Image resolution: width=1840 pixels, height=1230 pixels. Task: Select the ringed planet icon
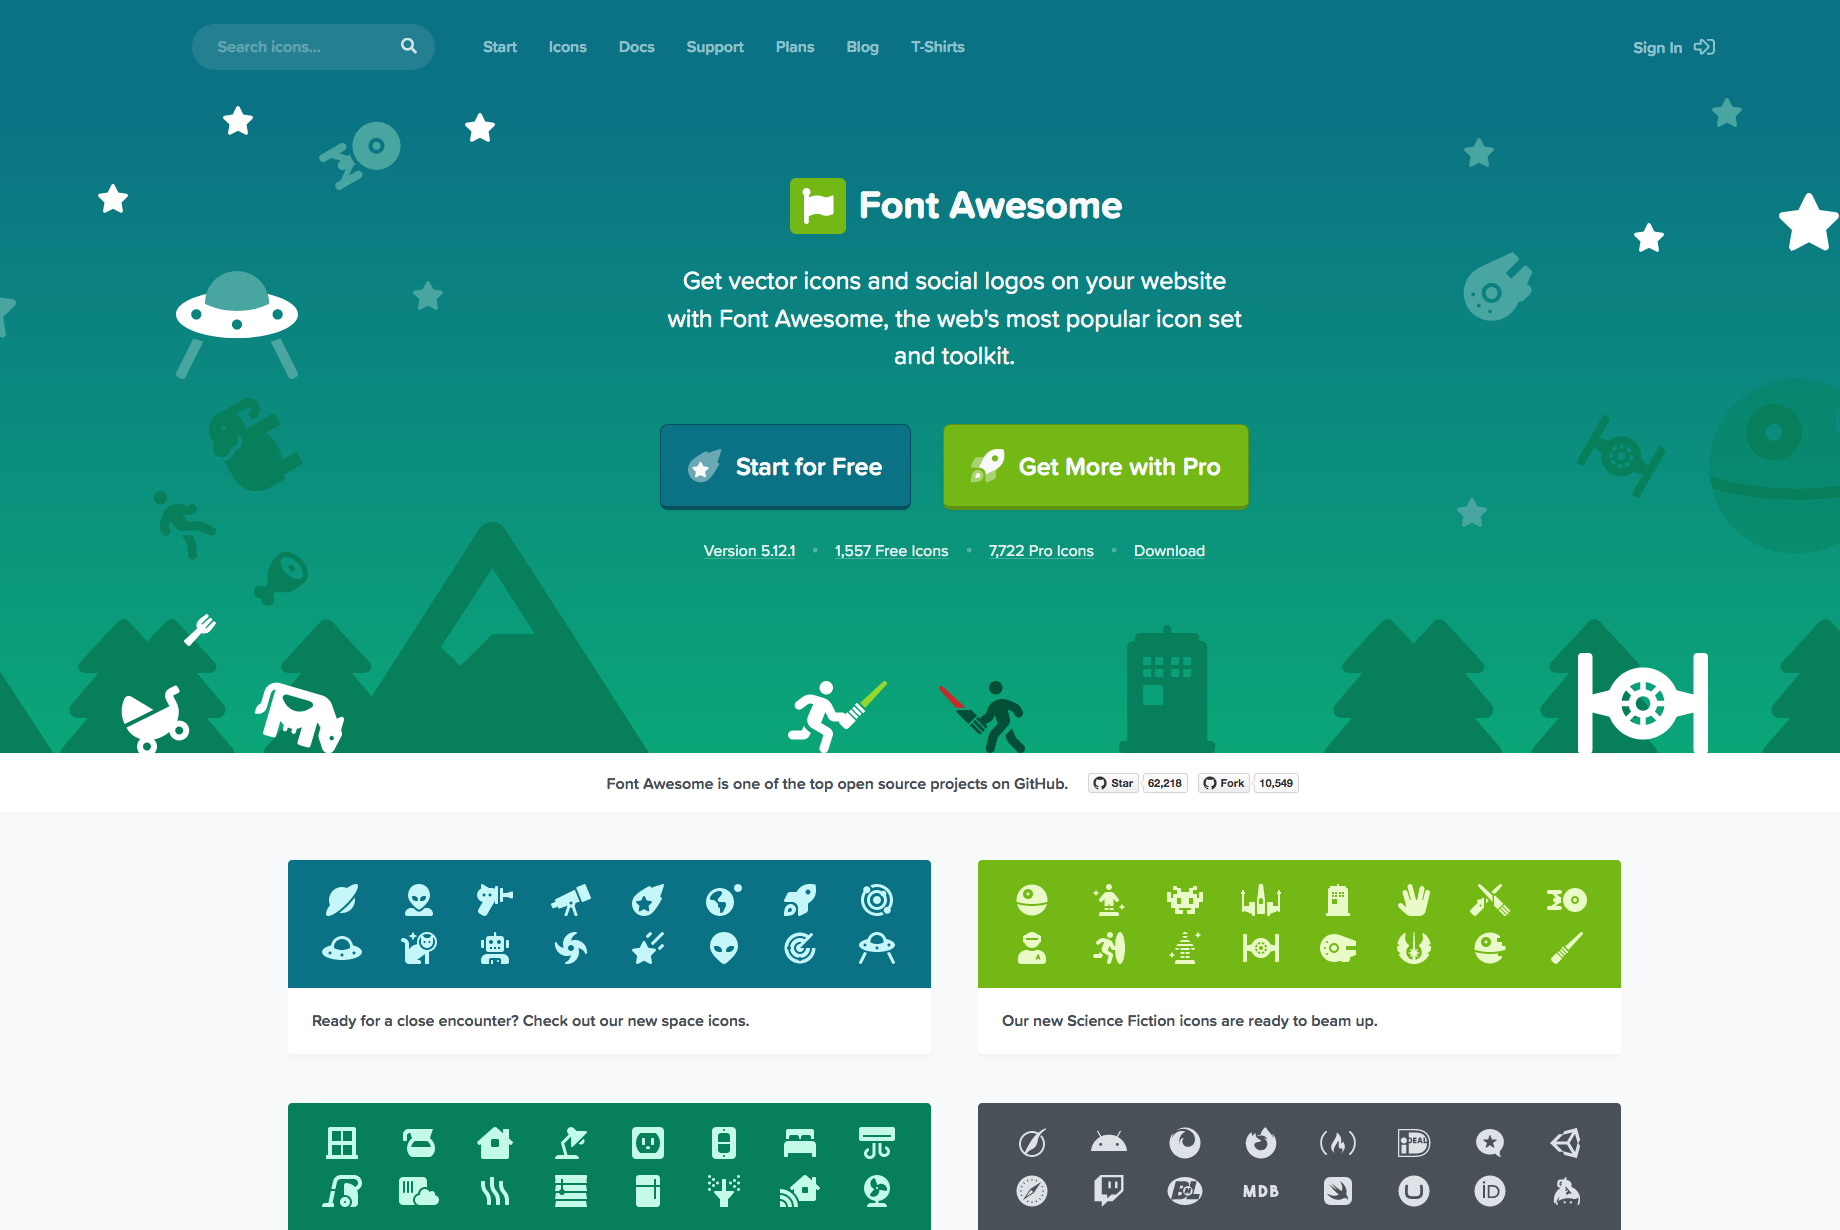point(342,900)
